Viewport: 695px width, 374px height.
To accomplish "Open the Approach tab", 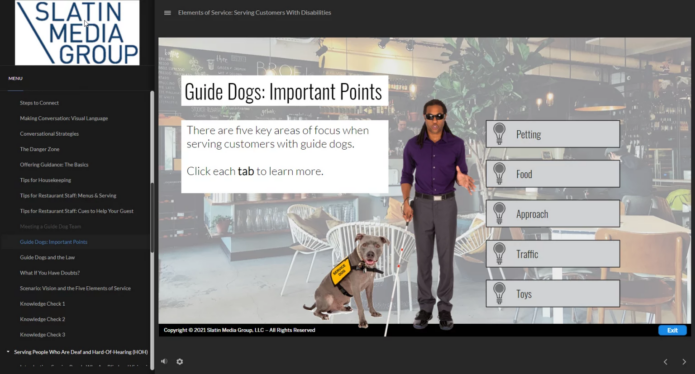I will coord(553,214).
